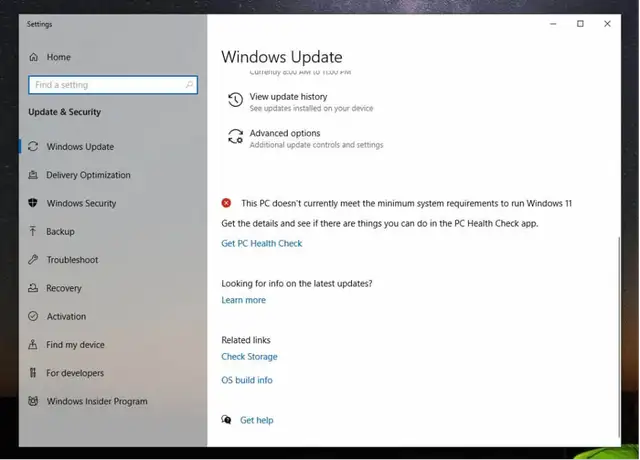Click 'Additional update controls and settings' text
This screenshot has width=640, height=460.
tap(316, 145)
